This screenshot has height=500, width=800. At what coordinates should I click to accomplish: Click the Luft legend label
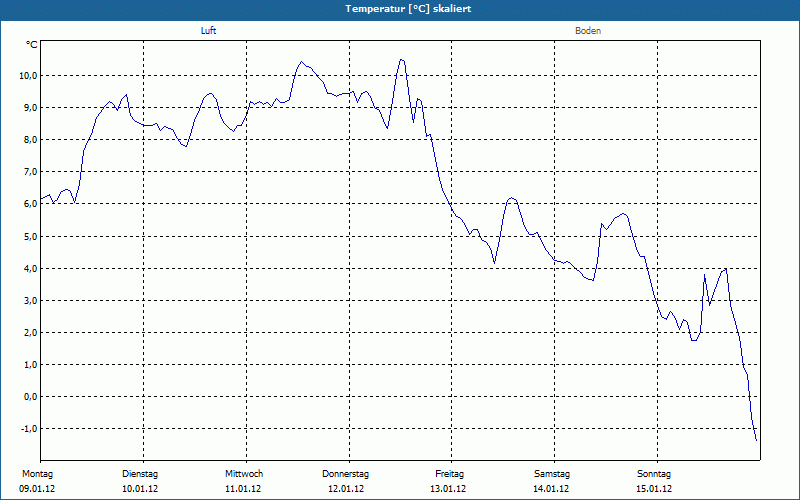tap(208, 31)
